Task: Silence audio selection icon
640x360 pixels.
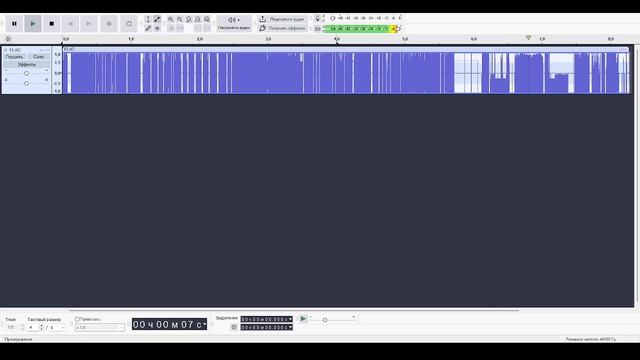Action: click(x=180, y=28)
